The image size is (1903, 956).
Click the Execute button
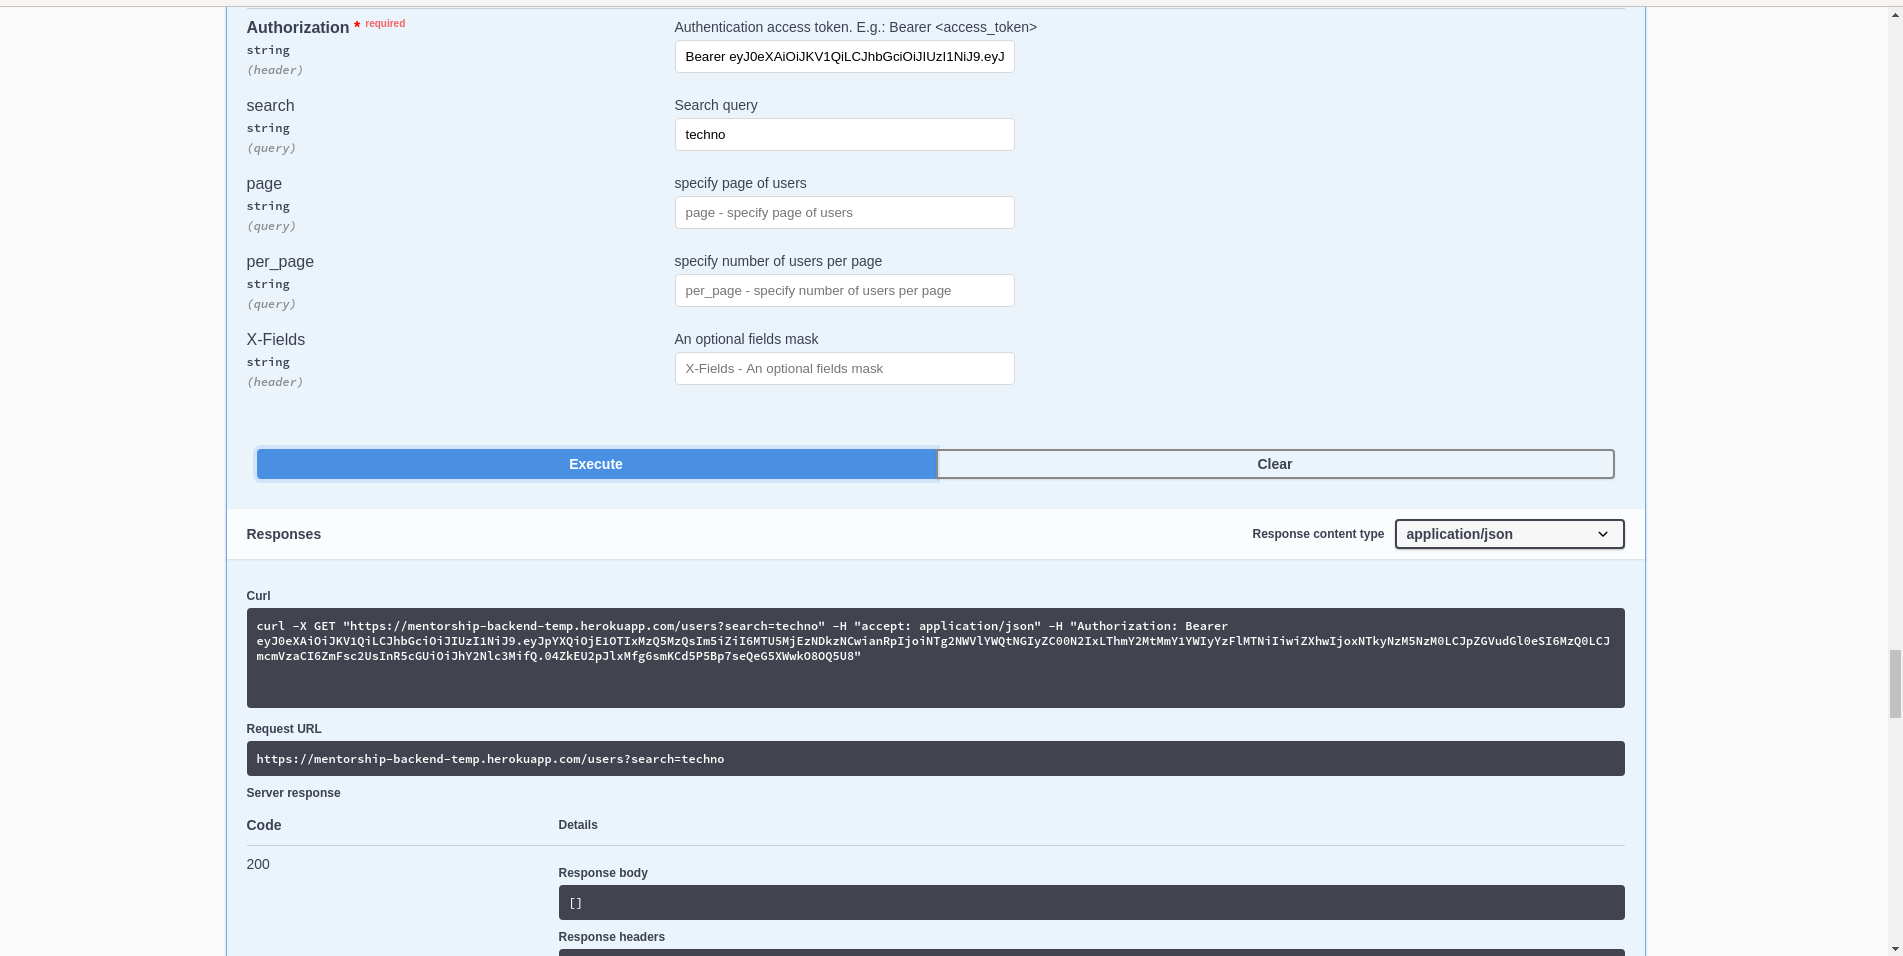(595, 464)
